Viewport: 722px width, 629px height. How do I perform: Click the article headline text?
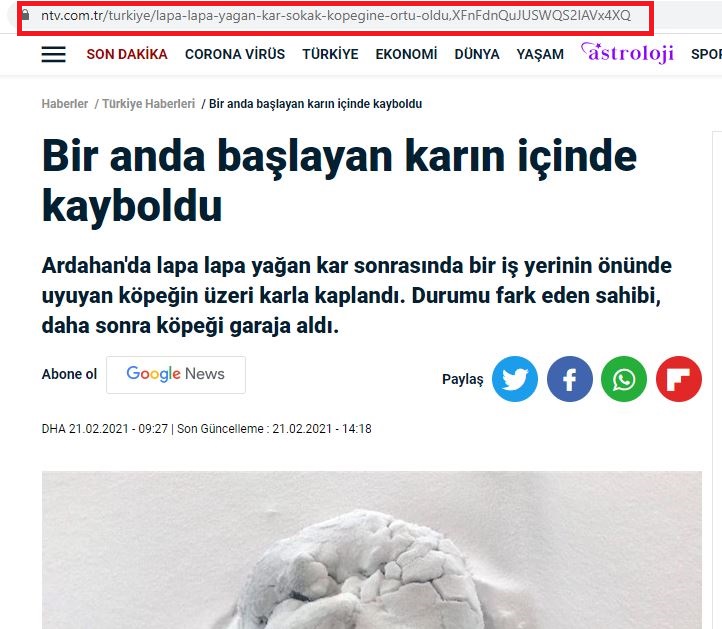click(339, 181)
